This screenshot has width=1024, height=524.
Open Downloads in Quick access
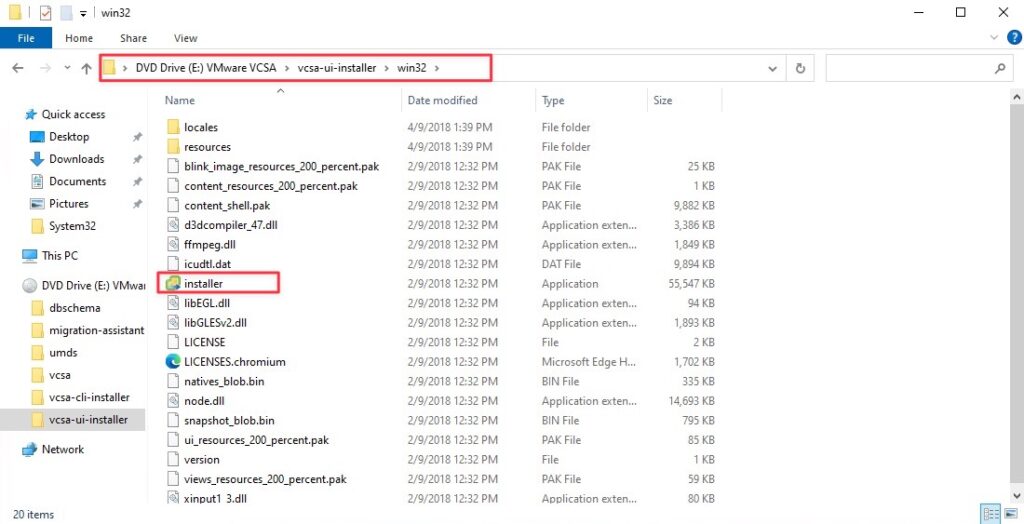76,159
